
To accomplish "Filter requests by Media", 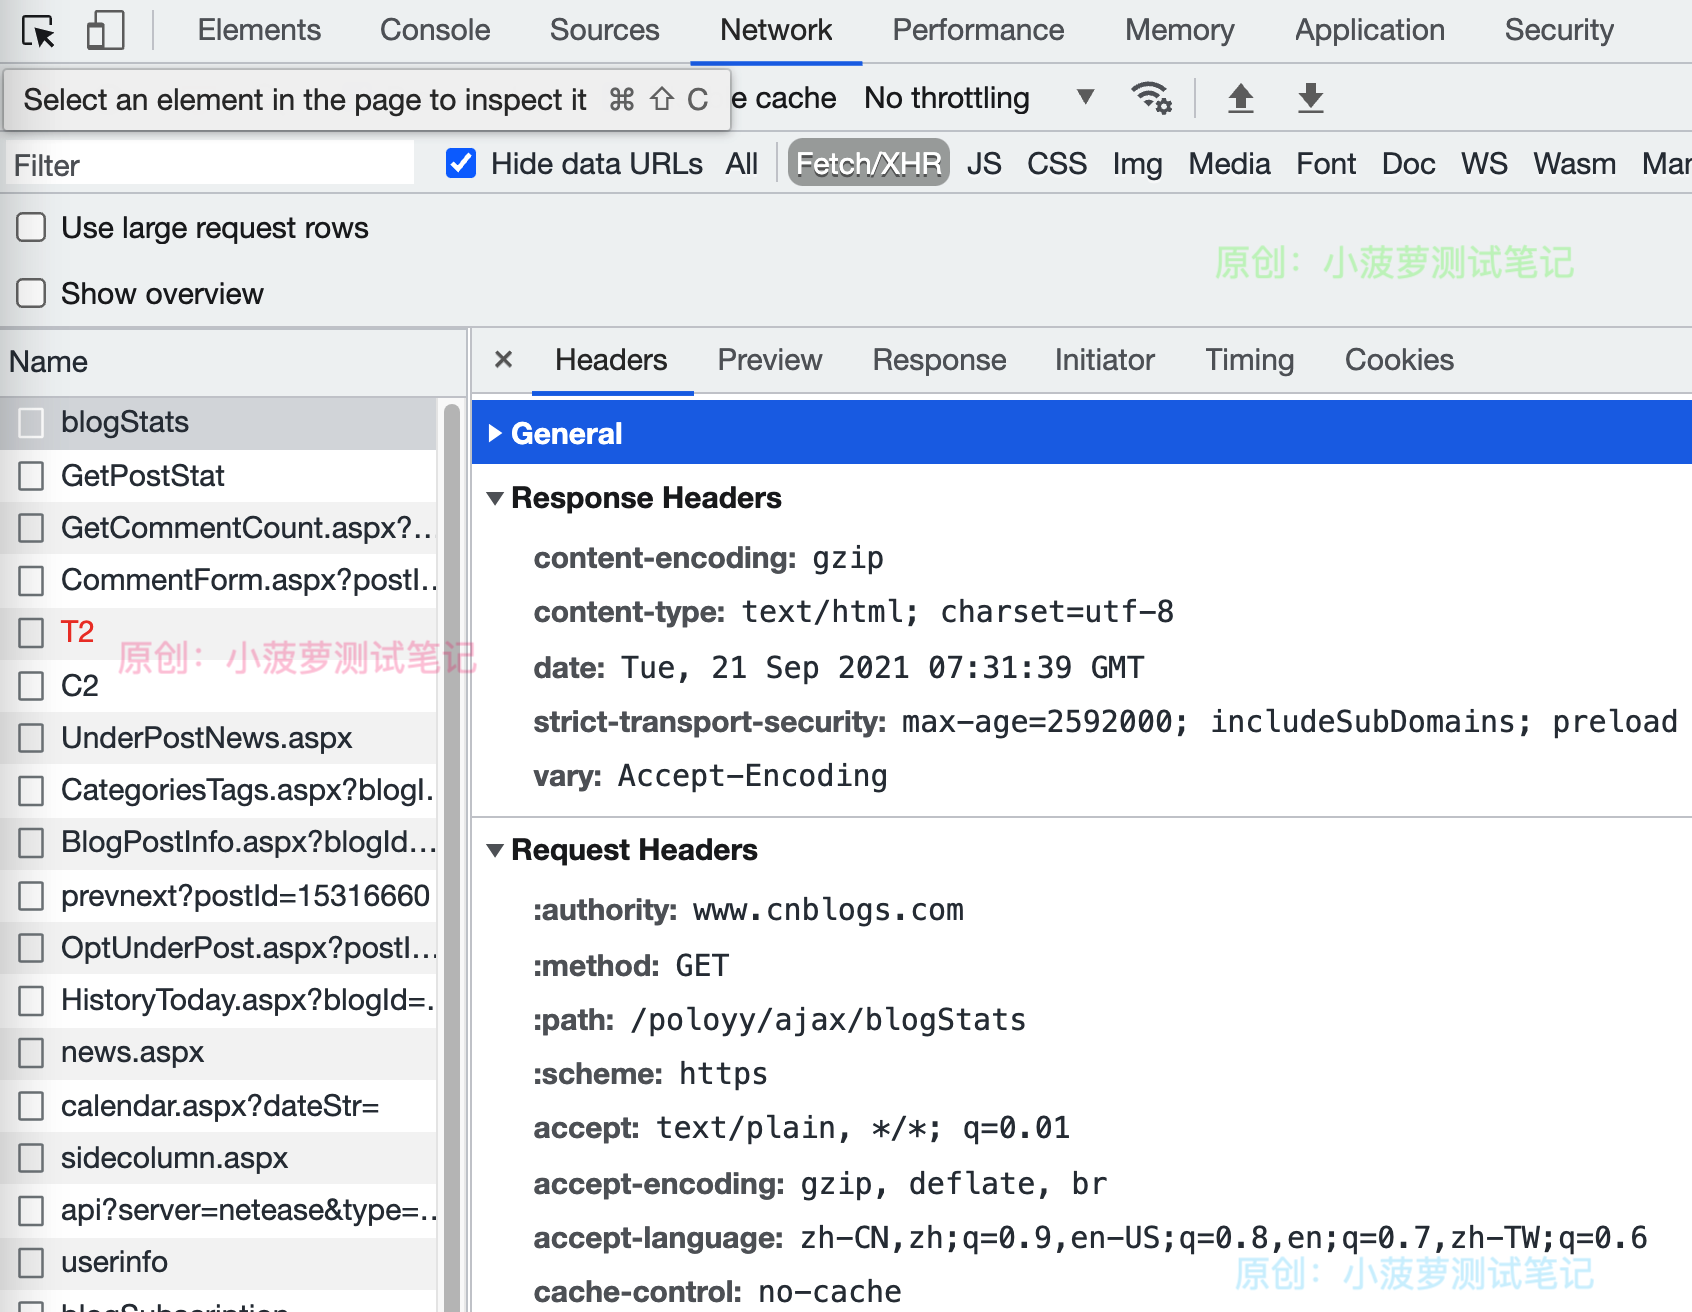I will click(1229, 163).
